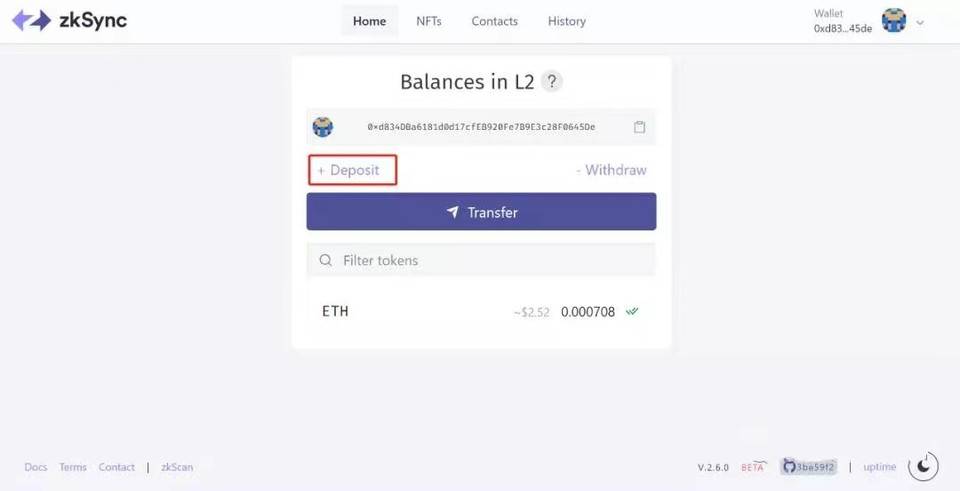Click the wallet avatar in the header
Image resolution: width=960 pixels, height=491 pixels.
tap(894, 21)
